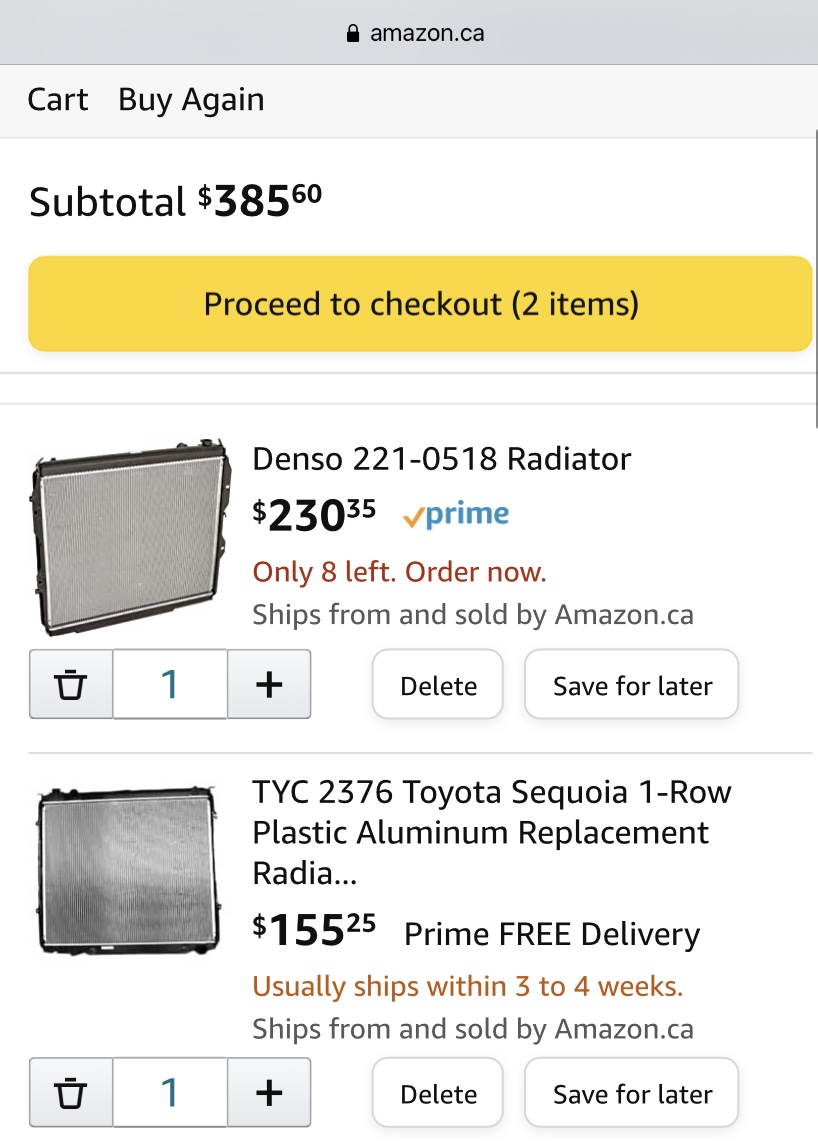Image resolution: width=818 pixels, height=1143 pixels.
Task: Save the Denso radiator for later
Action: pos(632,686)
